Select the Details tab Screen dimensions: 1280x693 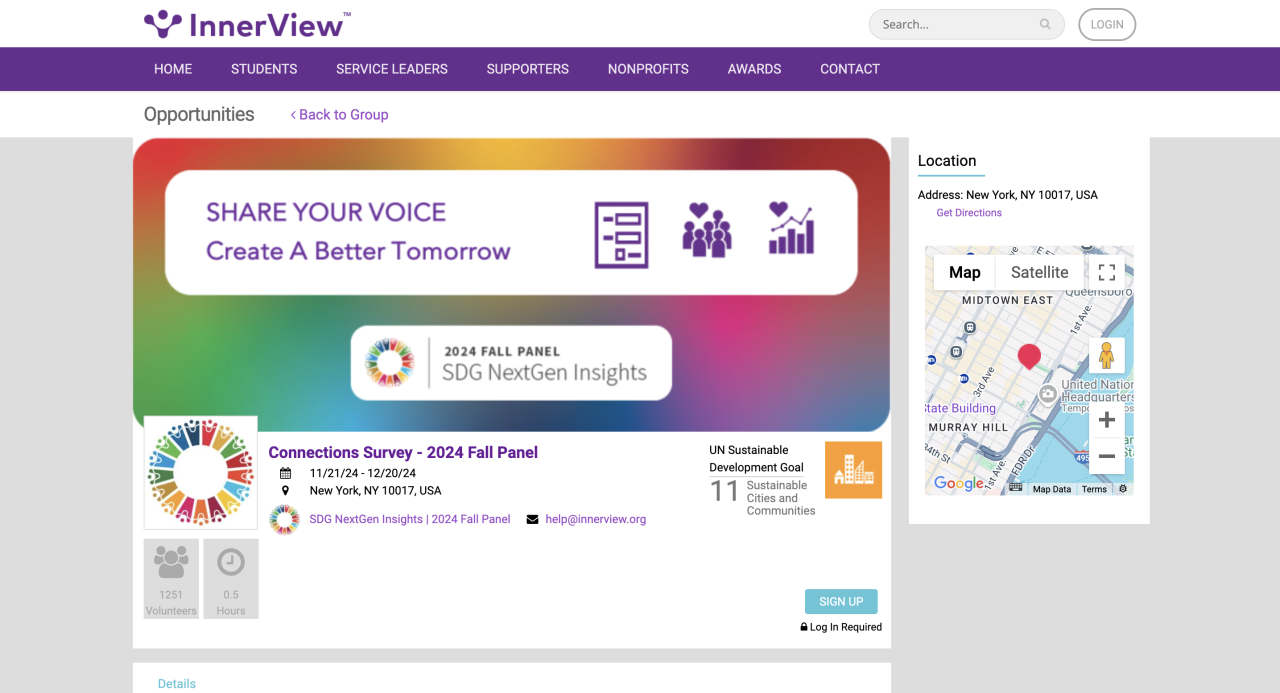(x=177, y=684)
